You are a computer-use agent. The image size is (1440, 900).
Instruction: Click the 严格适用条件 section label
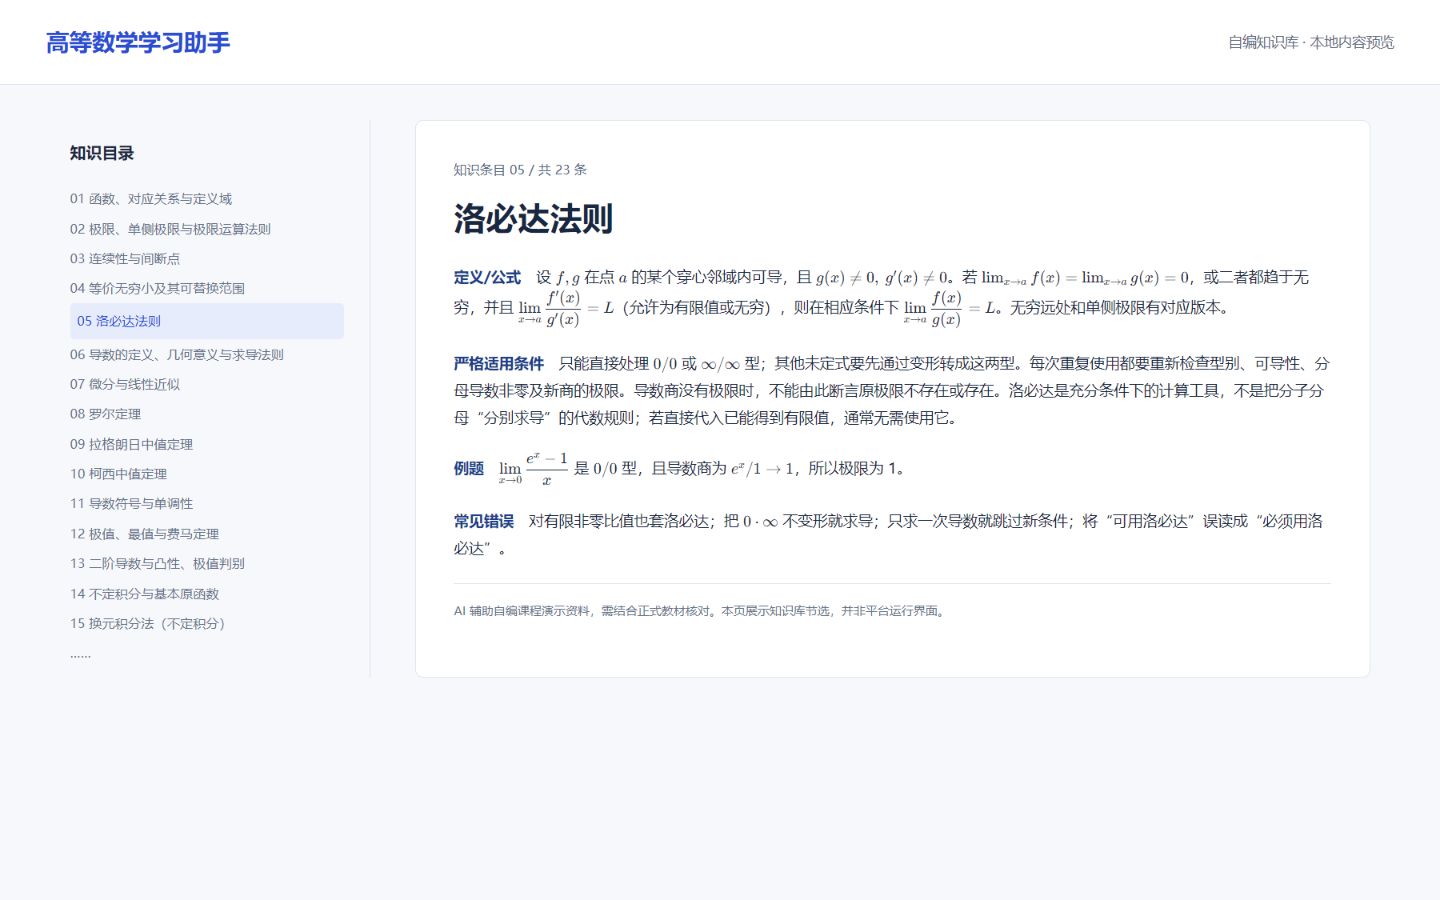(499, 364)
